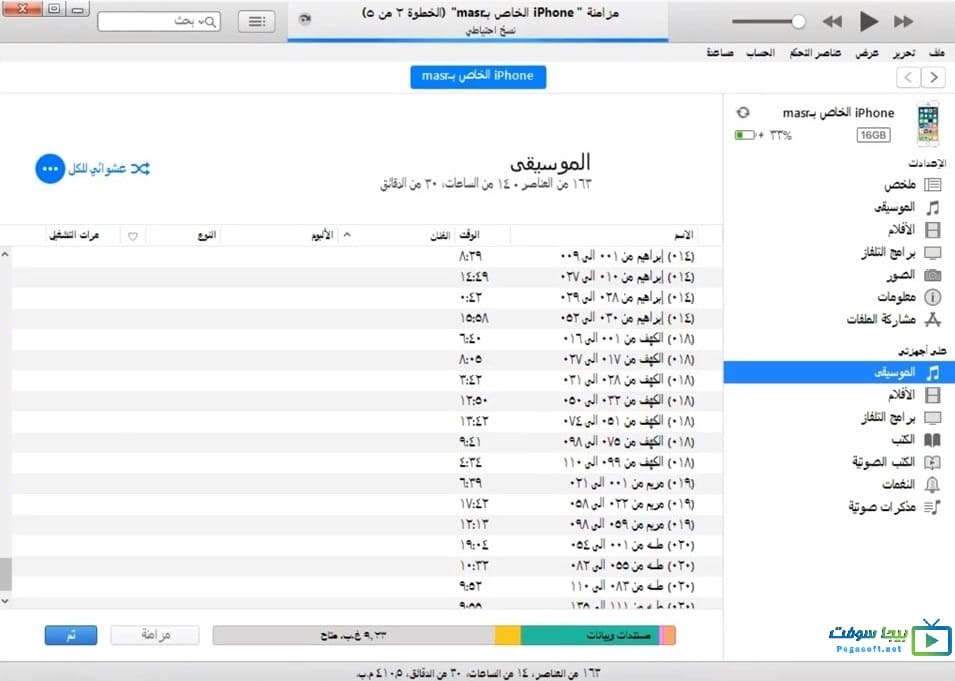
Task: Select track (٠١٩) مريم من ٠٥٩ الى ٠٩٨
Action: (367, 524)
